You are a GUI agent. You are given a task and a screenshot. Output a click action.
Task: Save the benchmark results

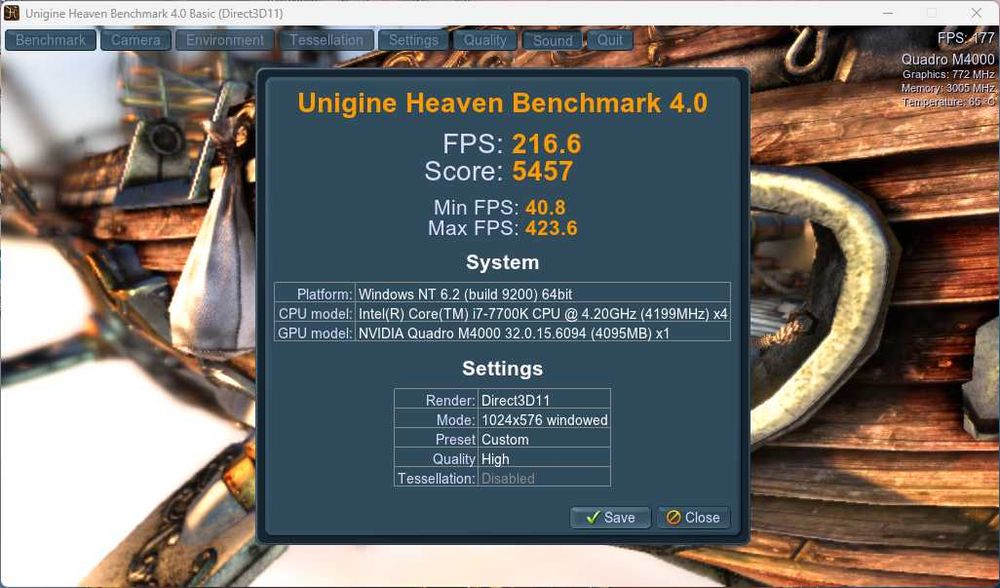(610, 517)
